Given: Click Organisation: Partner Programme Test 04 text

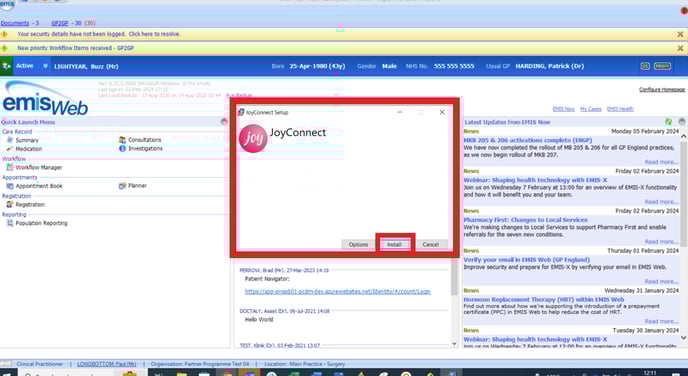Looking at the screenshot, I should pos(200,364).
